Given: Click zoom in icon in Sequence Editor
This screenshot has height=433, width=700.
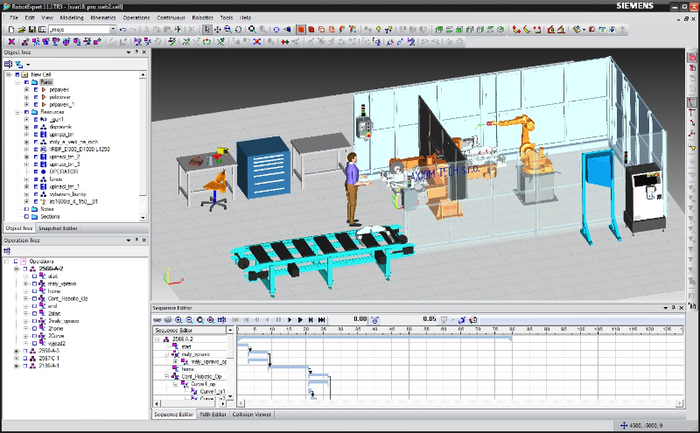Looking at the screenshot, I should (x=179, y=319).
